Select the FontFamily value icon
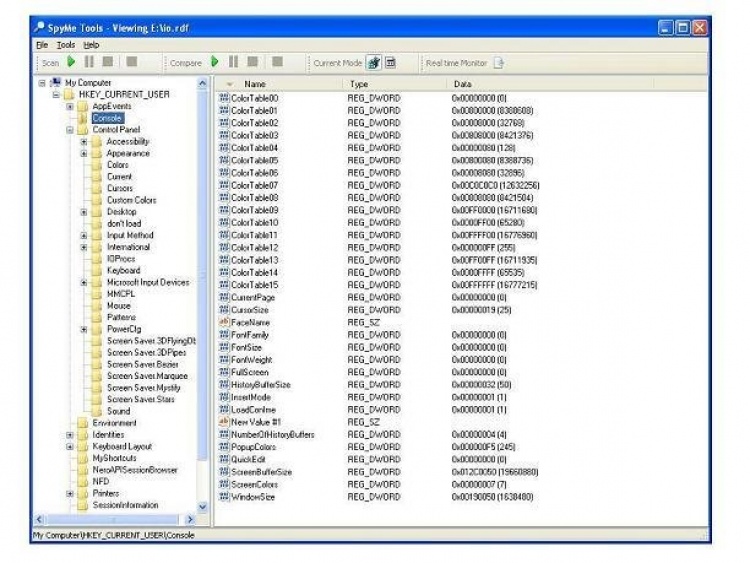Viewport: 750px width, 563px height. [x=224, y=335]
